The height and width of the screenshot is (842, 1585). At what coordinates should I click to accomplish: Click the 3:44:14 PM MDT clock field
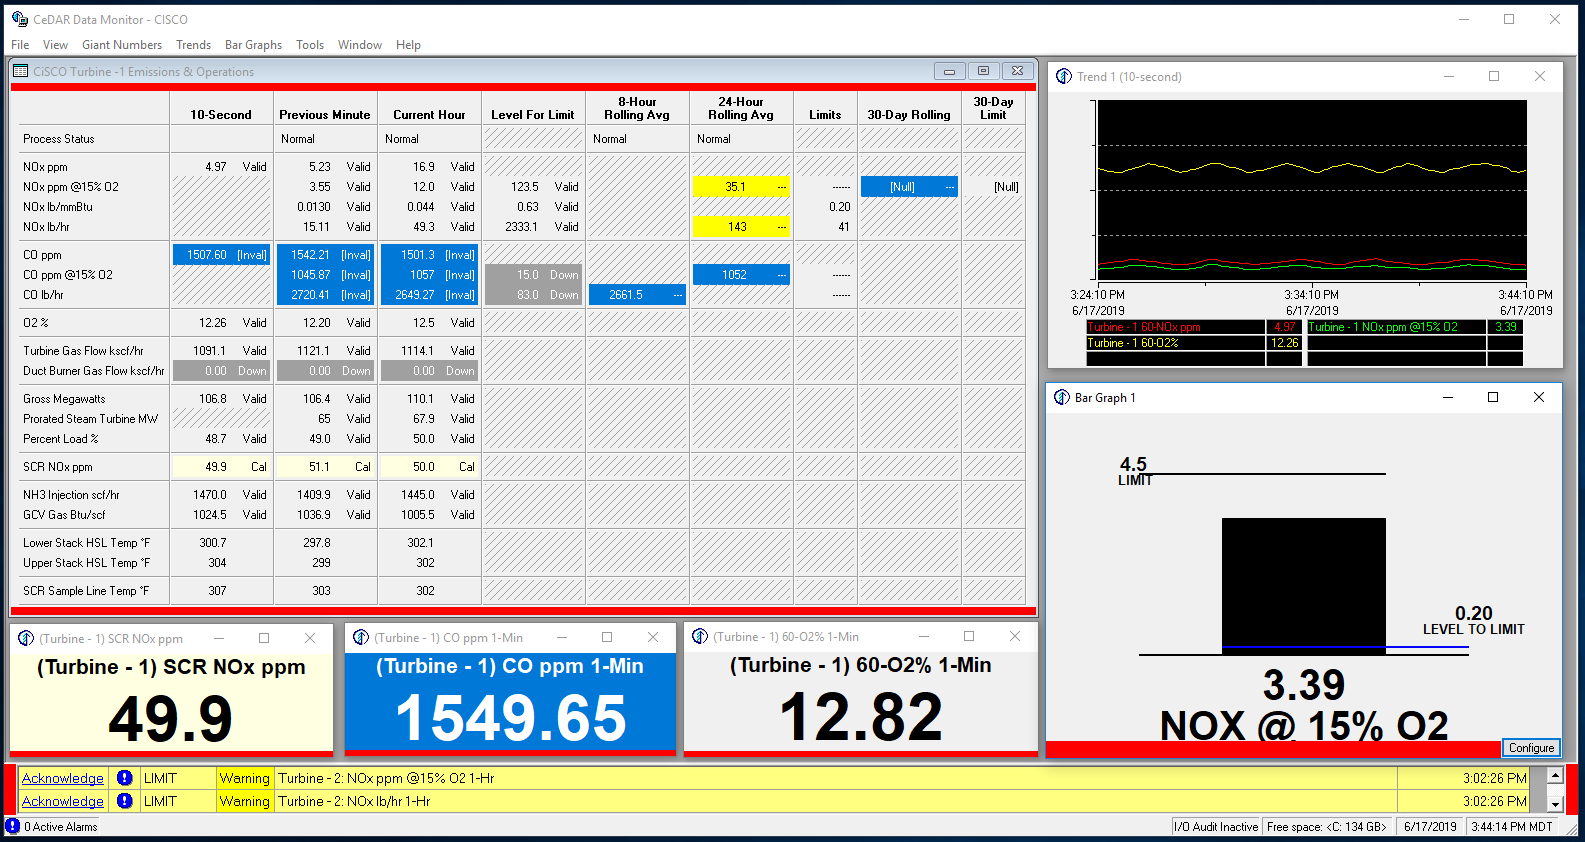click(1511, 827)
